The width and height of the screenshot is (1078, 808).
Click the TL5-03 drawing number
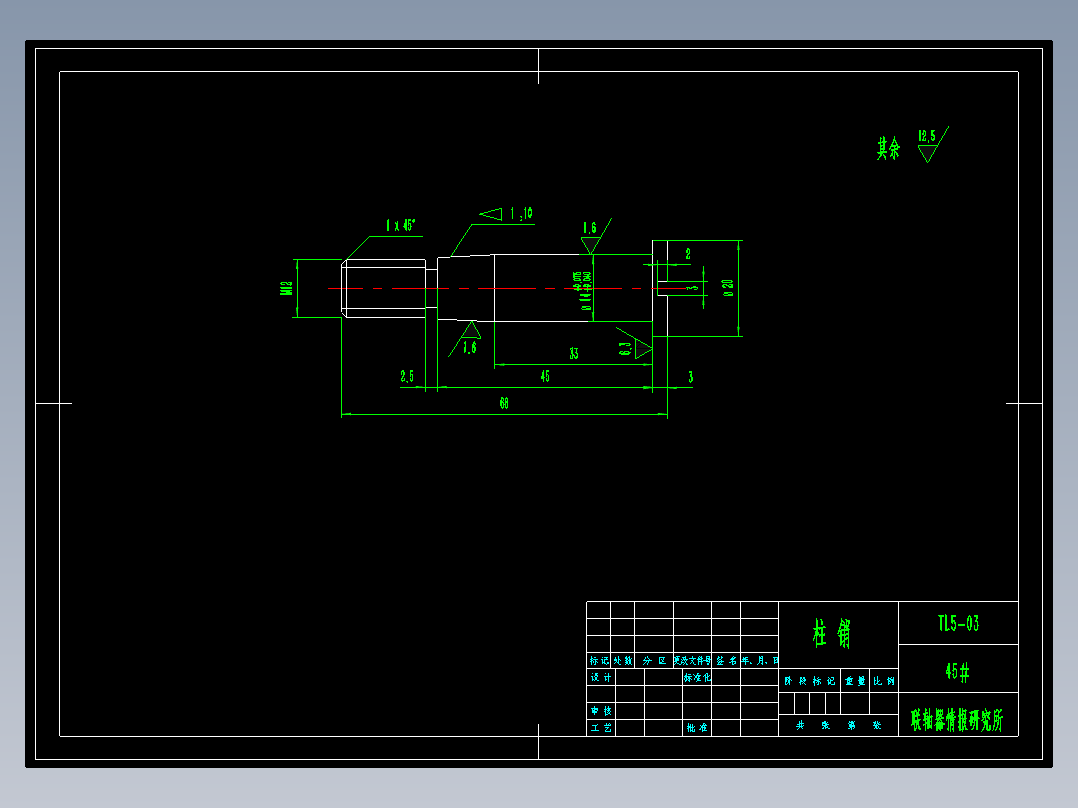pos(958,623)
